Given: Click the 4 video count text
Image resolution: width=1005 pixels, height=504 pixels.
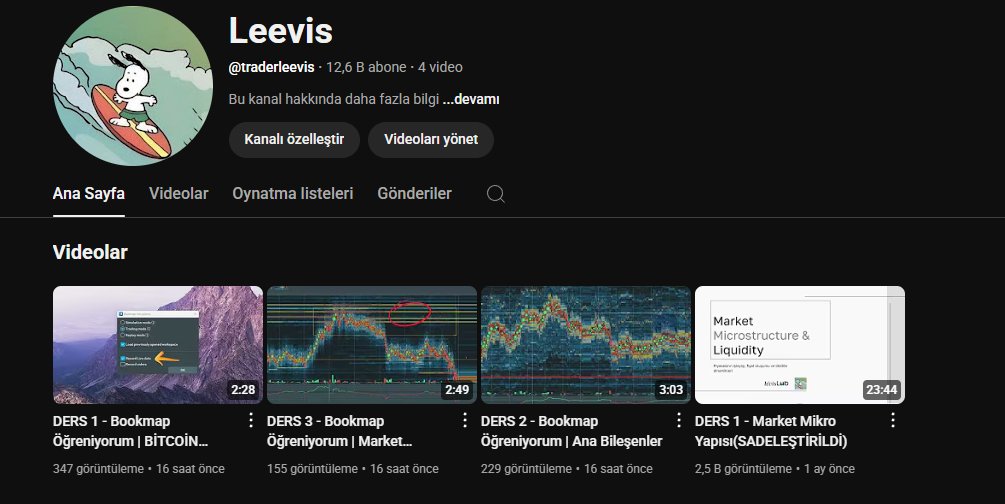Looking at the screenshot, I should click(440, 67).
